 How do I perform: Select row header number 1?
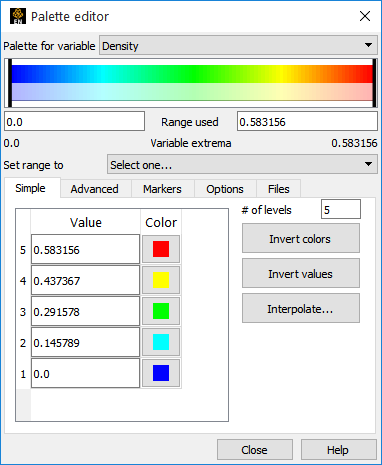(x=23, y=373)
